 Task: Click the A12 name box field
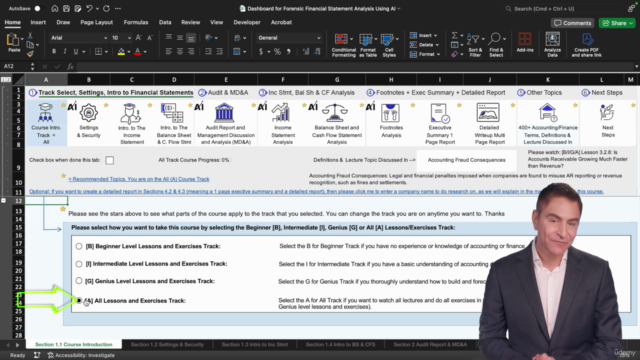click(x=15, y=66)
